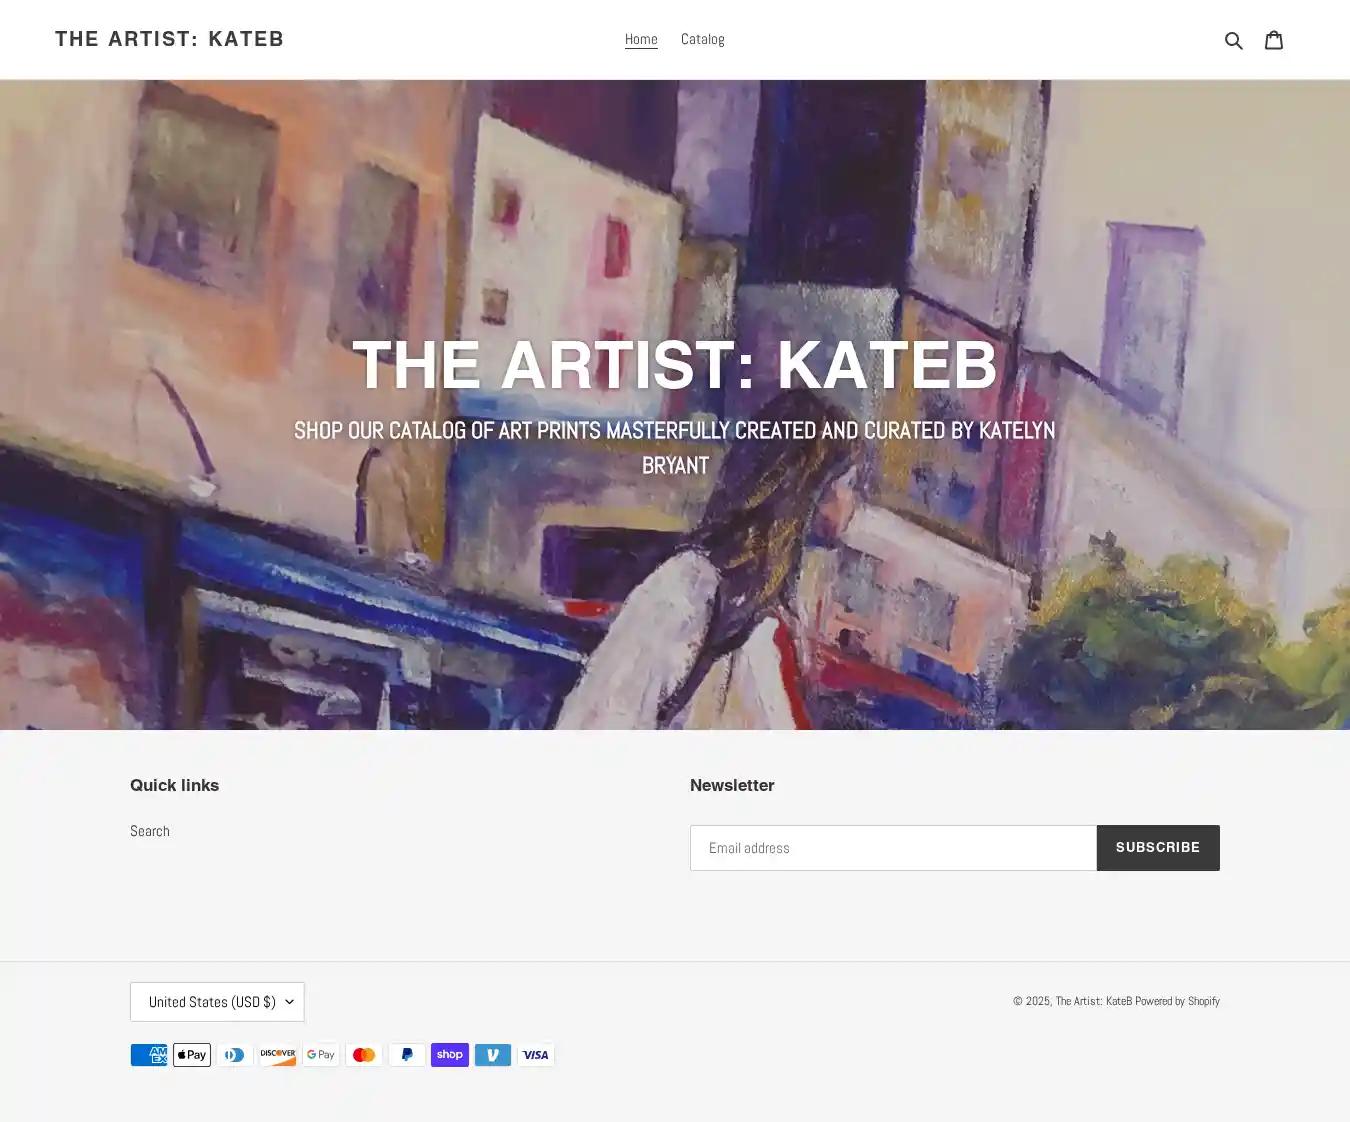Focus the Email address input field
Screen dimensions: 1350x1122
click(893, 848)
